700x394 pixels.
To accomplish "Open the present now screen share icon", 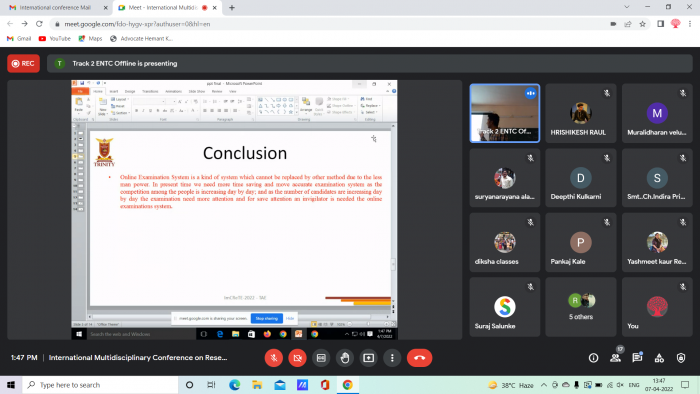I will tap(368, 358).
